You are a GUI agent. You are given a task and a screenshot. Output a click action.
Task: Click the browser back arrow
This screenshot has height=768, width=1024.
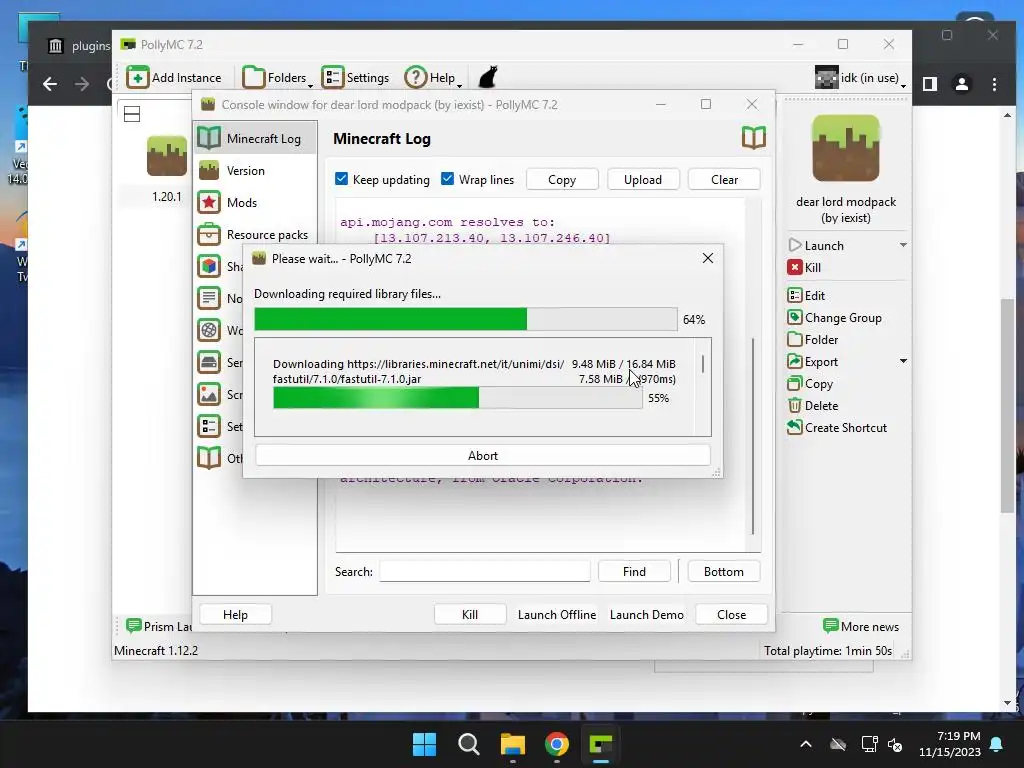(x=50, y=84)
